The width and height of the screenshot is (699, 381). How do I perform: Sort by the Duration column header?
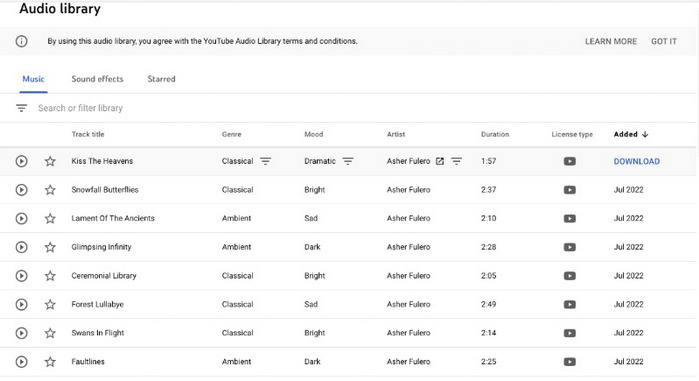pyautogui.click(x=495, y=134)
